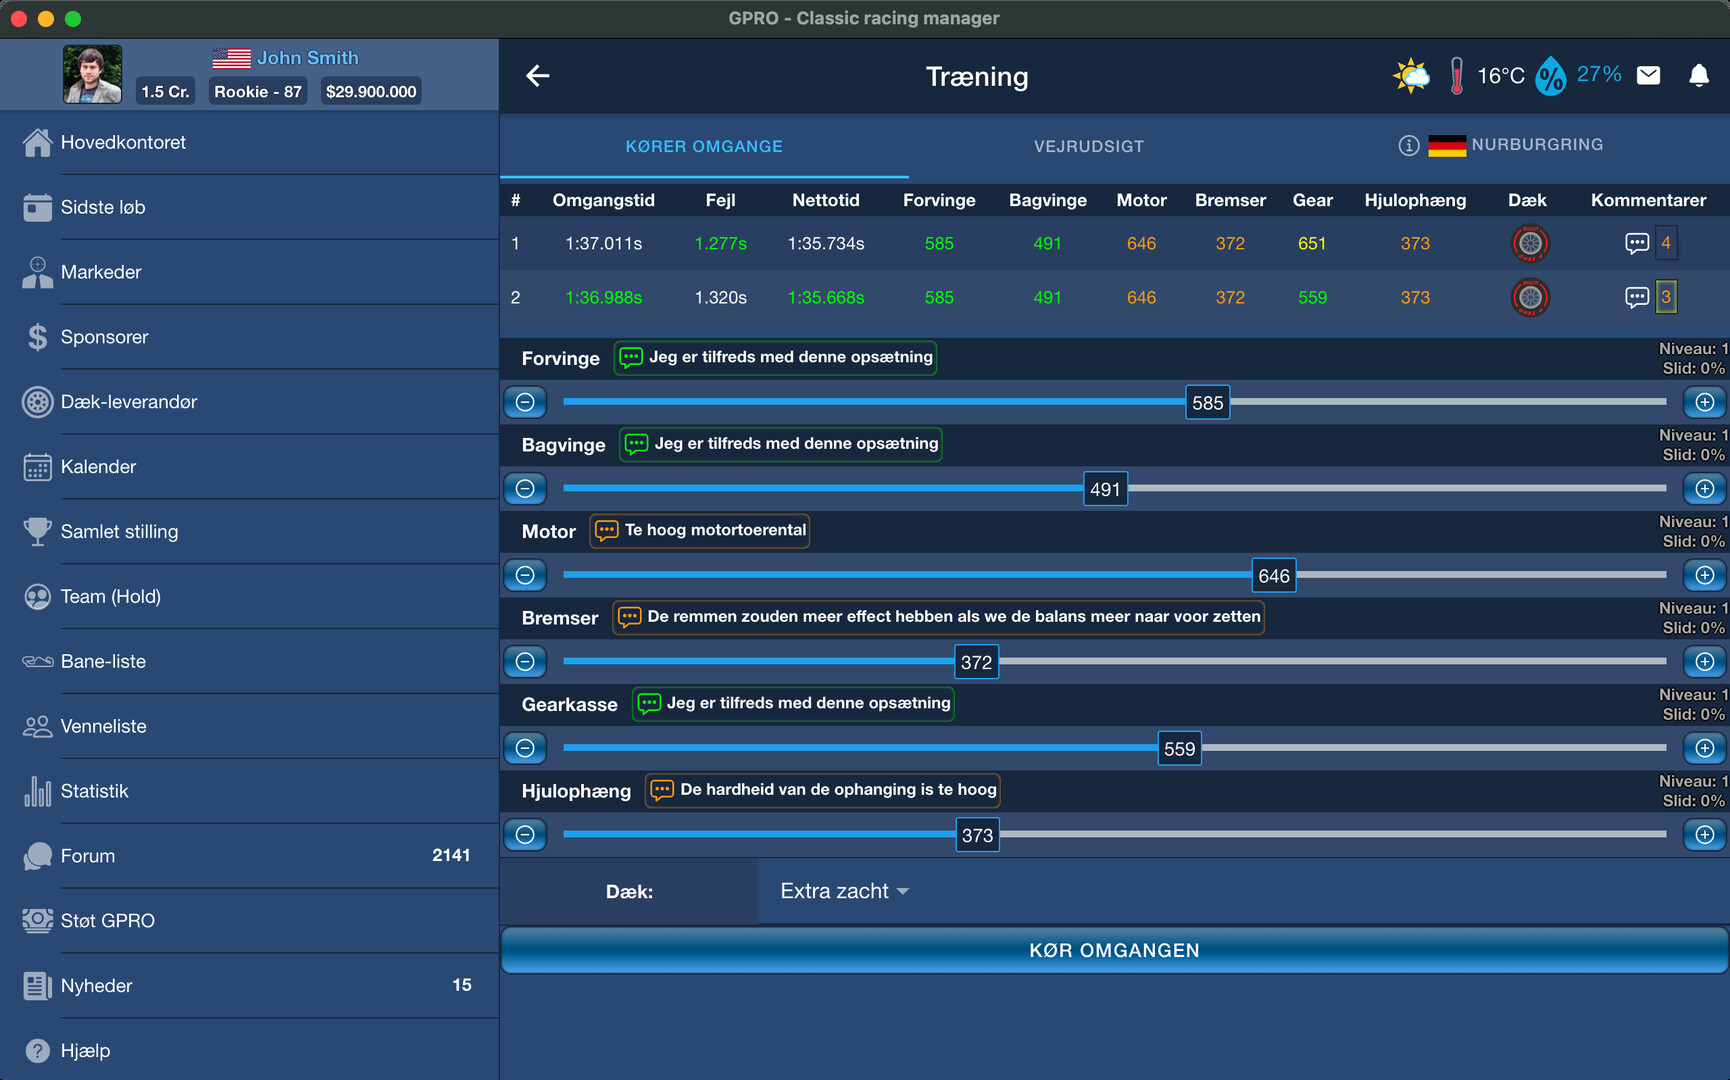Click the Bagvinge slider handle at 491
The width and height of the screenshot is (1730, 1080).
coord(1105,489)
